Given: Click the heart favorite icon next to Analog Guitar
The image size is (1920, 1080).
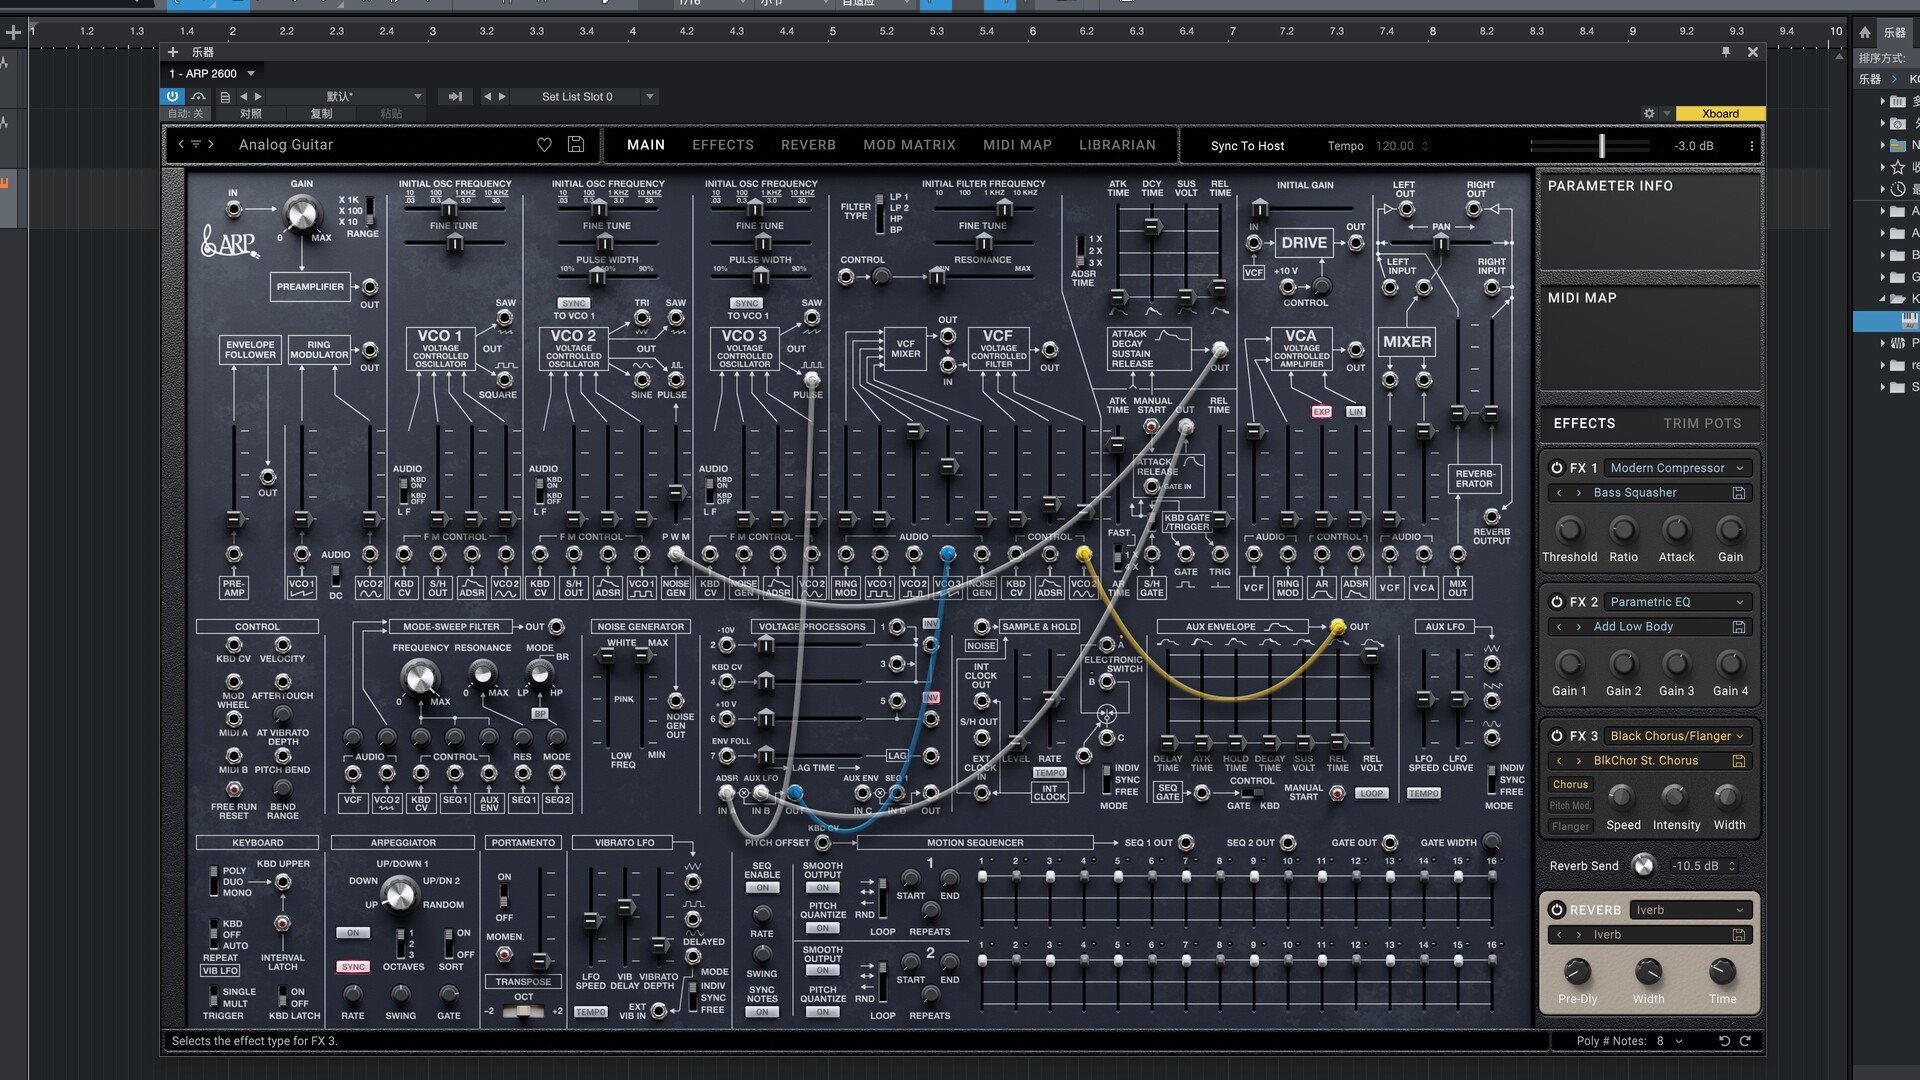Looking at the screenshot, I should (x=544, y=145).
